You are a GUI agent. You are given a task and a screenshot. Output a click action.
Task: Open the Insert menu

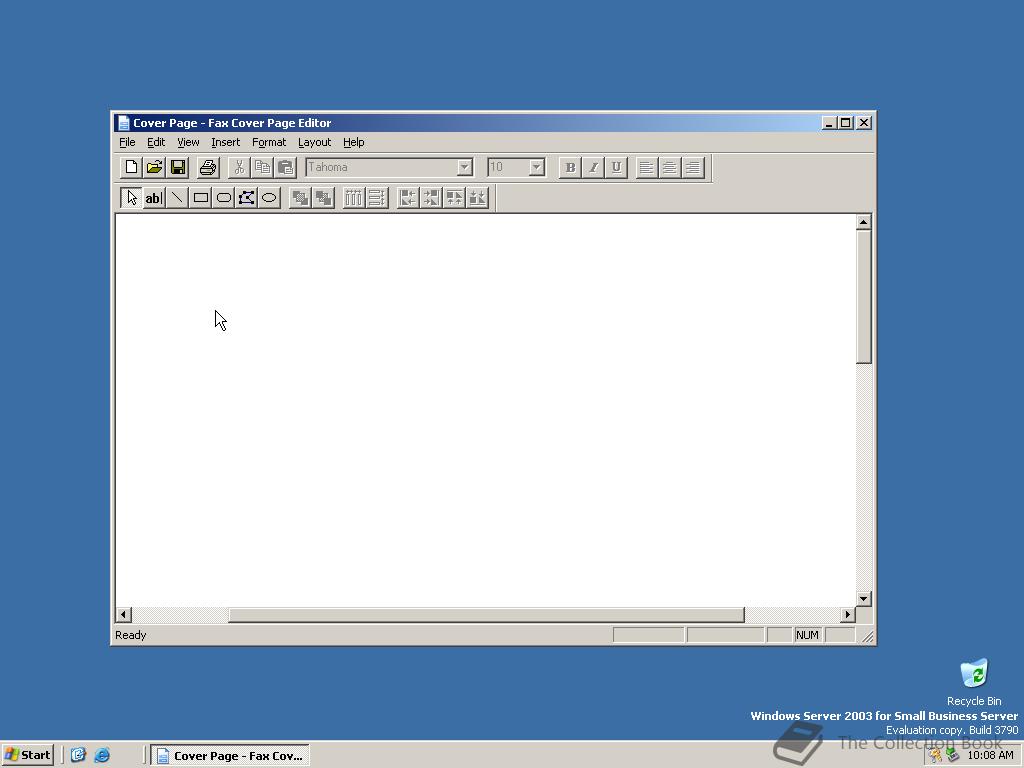pos(225,142)
